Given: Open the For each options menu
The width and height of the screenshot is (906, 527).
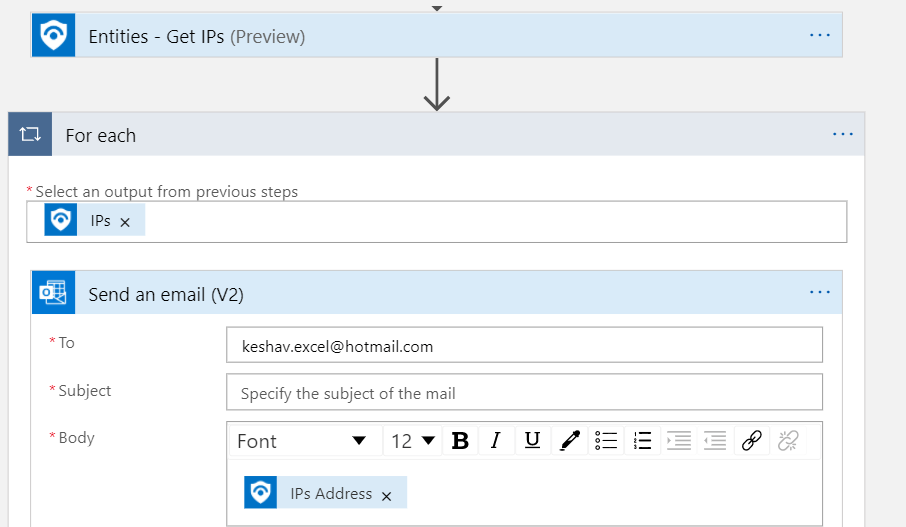Looking at the screenshot, I should (x=843, y=135).
